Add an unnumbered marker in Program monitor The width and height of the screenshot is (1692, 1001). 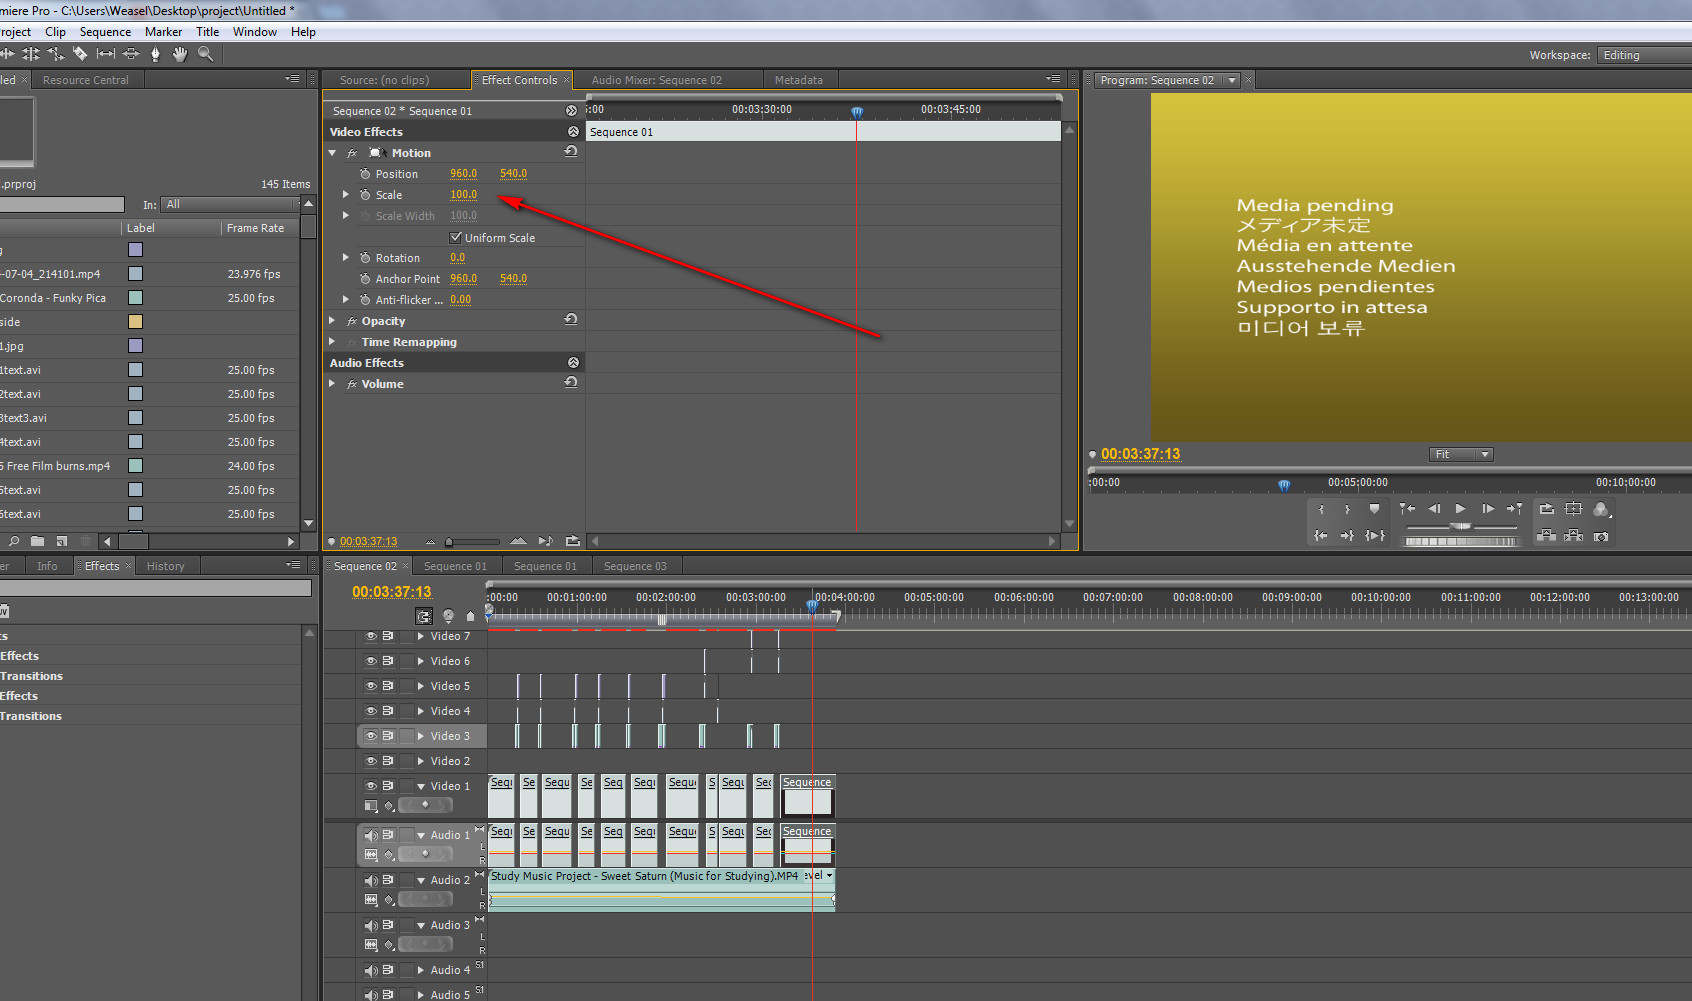(1374, 509)
